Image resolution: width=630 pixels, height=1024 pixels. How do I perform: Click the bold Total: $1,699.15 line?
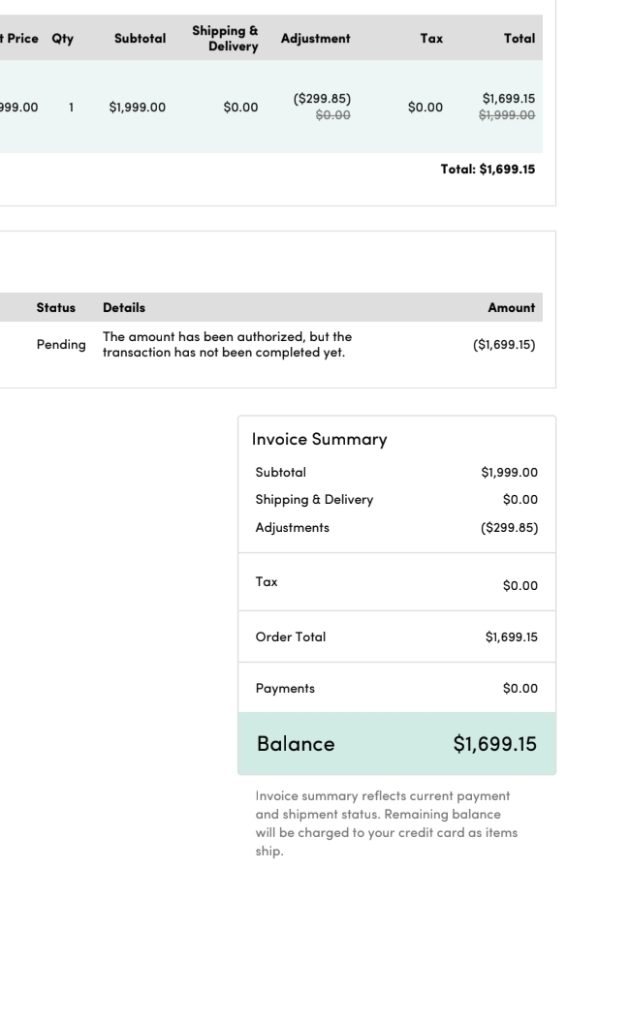488,169
